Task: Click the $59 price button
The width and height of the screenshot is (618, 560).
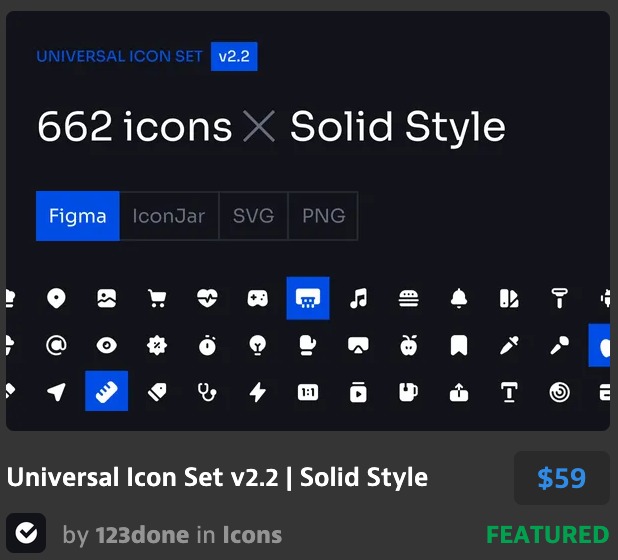Action: click(562, 478)
